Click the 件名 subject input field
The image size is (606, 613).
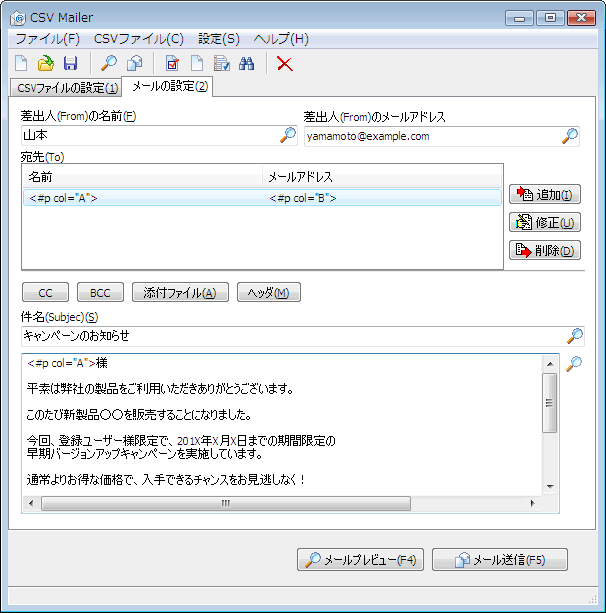[x=290, y=336]
